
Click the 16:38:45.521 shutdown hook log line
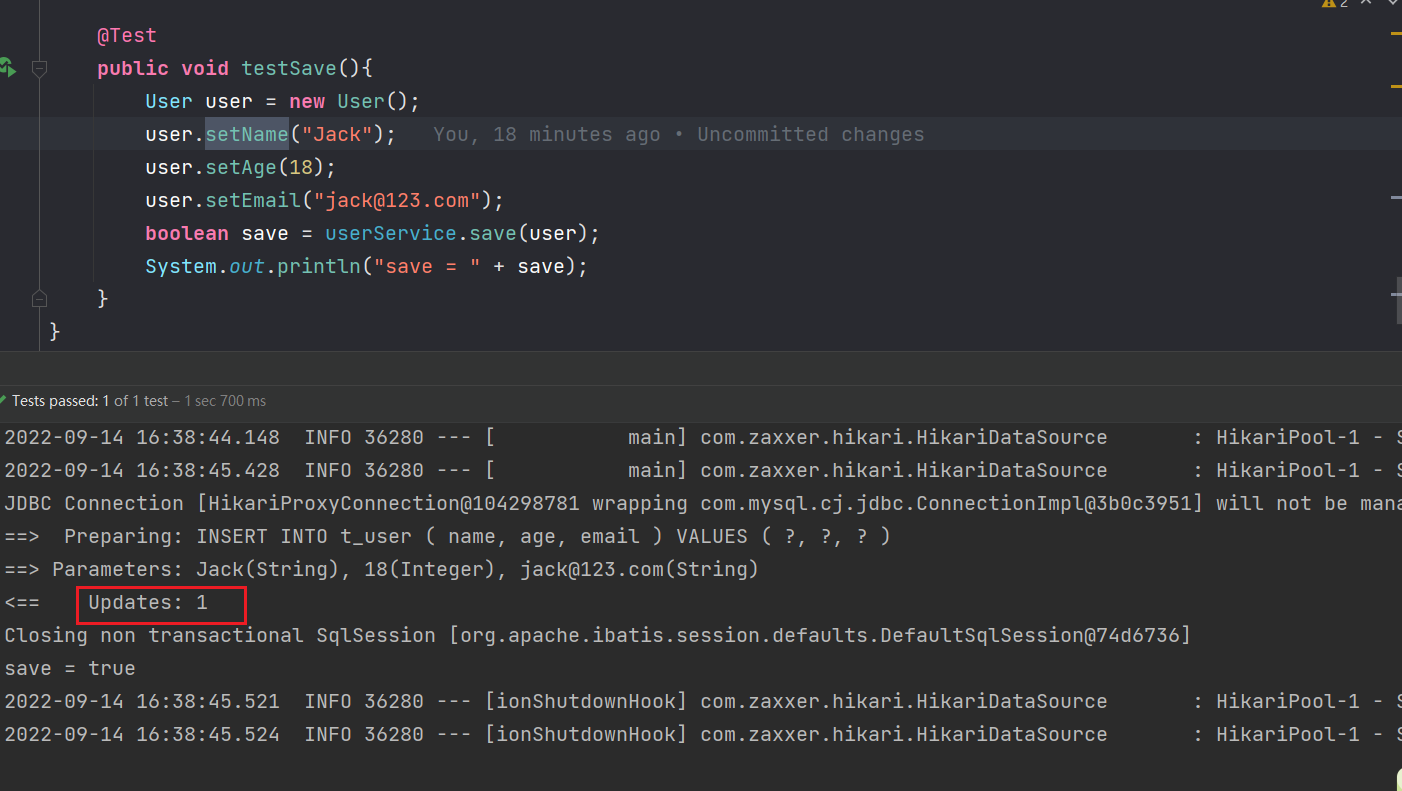click(x=701, y=701)
